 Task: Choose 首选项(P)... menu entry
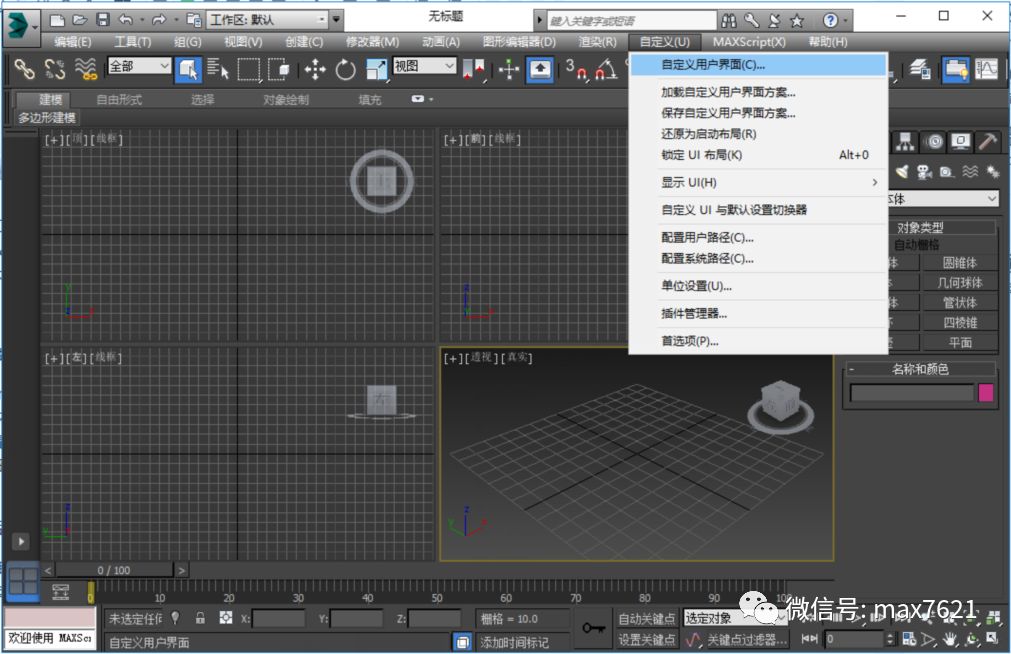click(x=758, y=341)
